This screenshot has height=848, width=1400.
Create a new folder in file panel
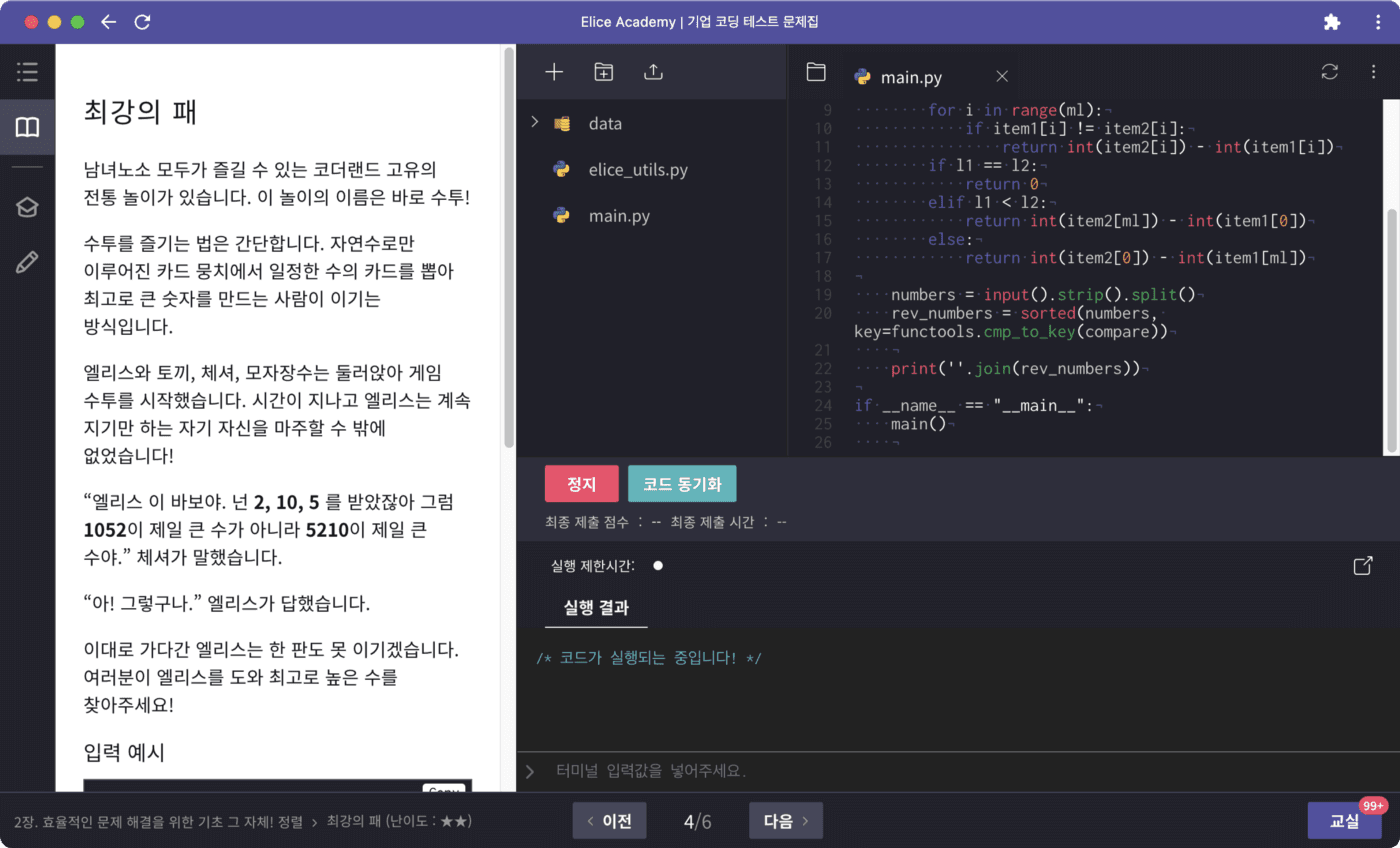pyautogui.click(x=603, y=71)
